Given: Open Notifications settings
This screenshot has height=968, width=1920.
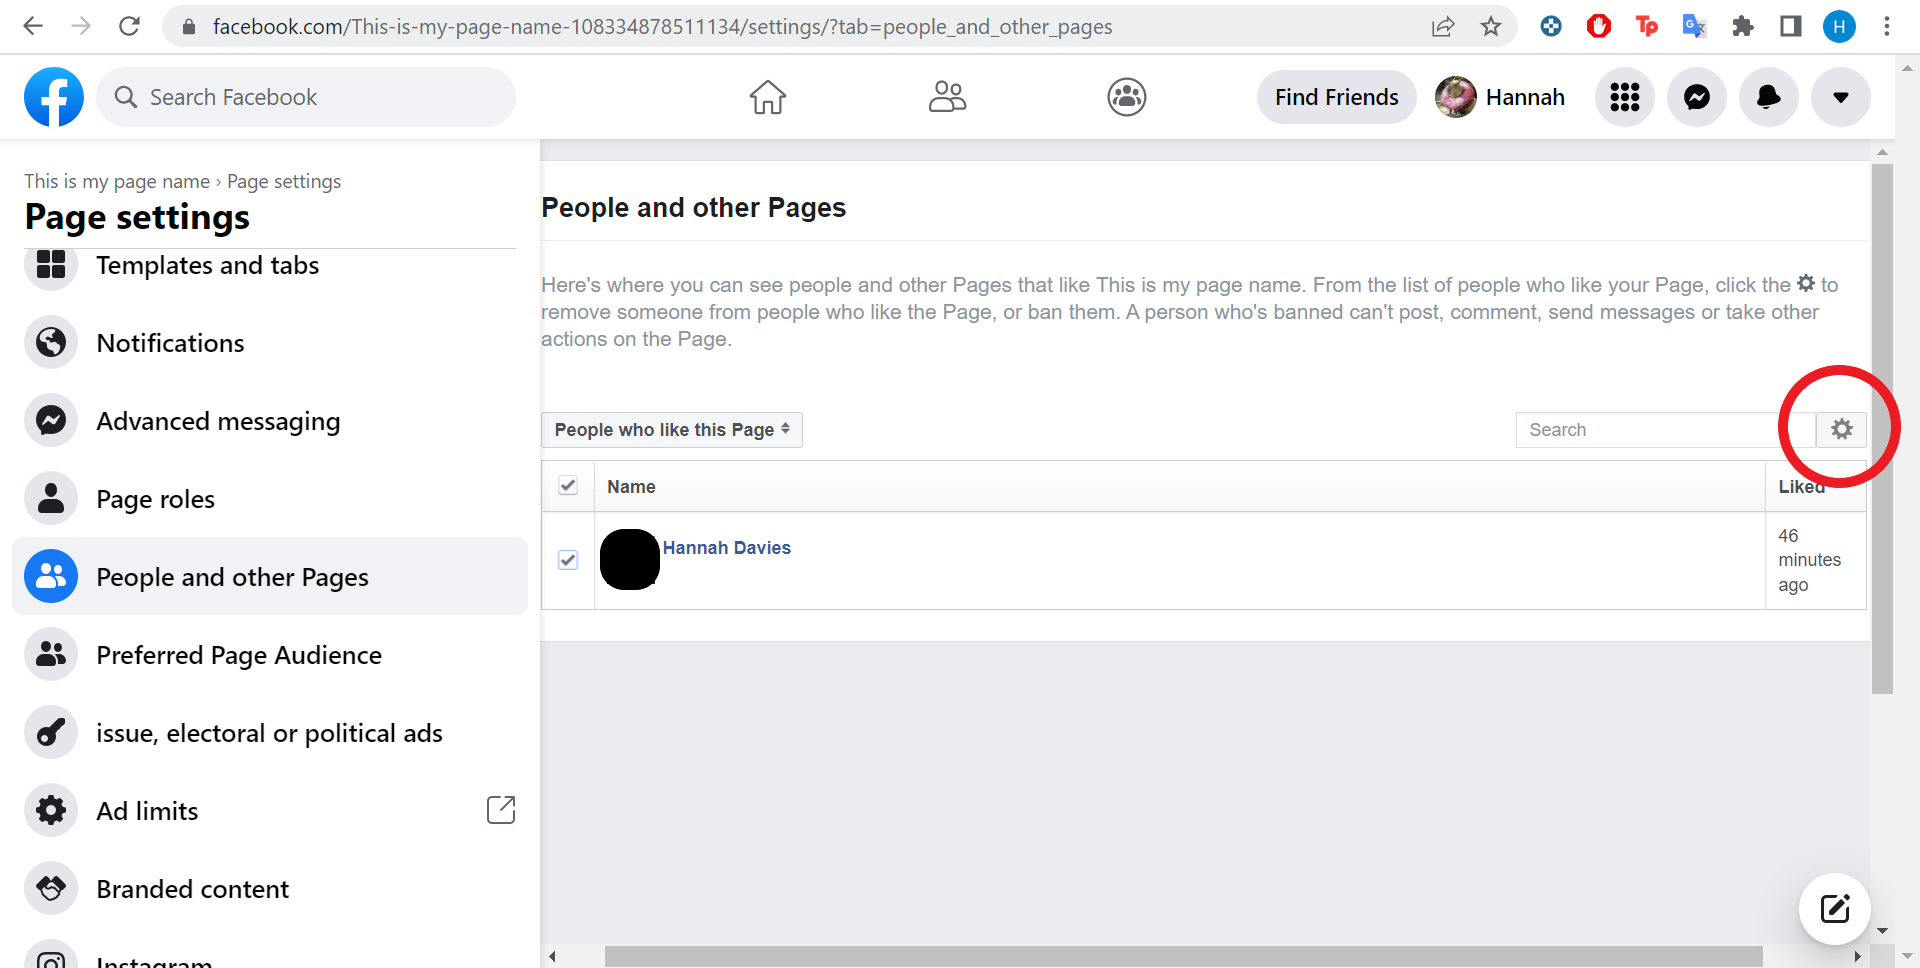Looking at the screenshot, I should (x=269, y=343).
